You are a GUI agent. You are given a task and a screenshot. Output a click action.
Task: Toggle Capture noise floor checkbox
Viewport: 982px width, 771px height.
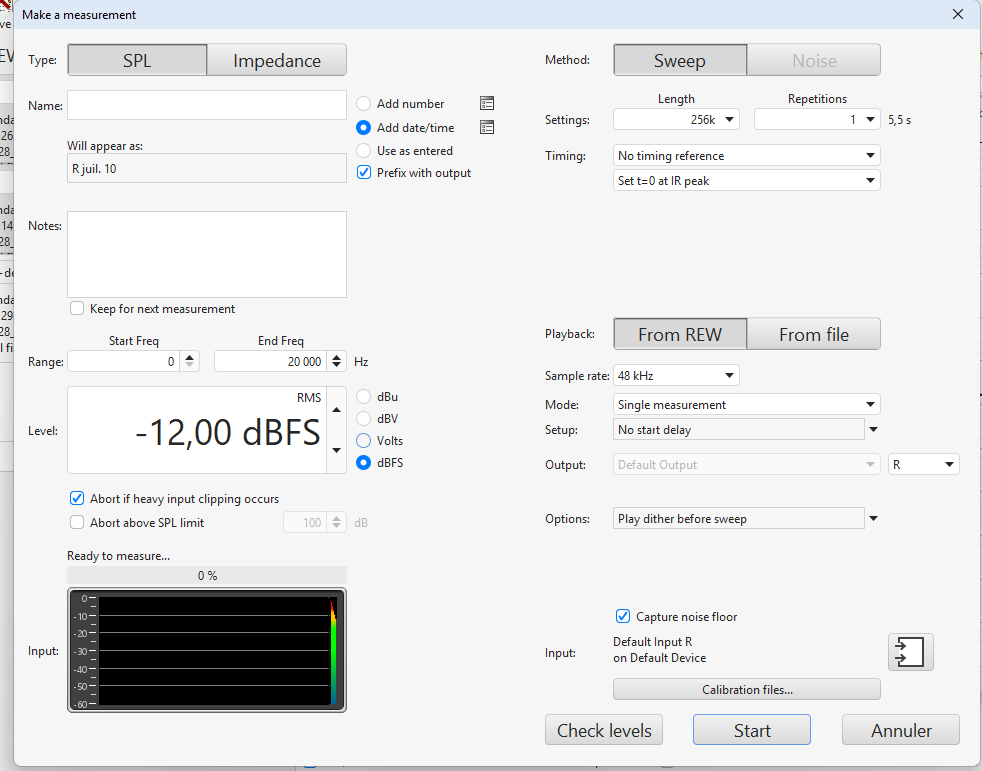[x=623, y=616]
